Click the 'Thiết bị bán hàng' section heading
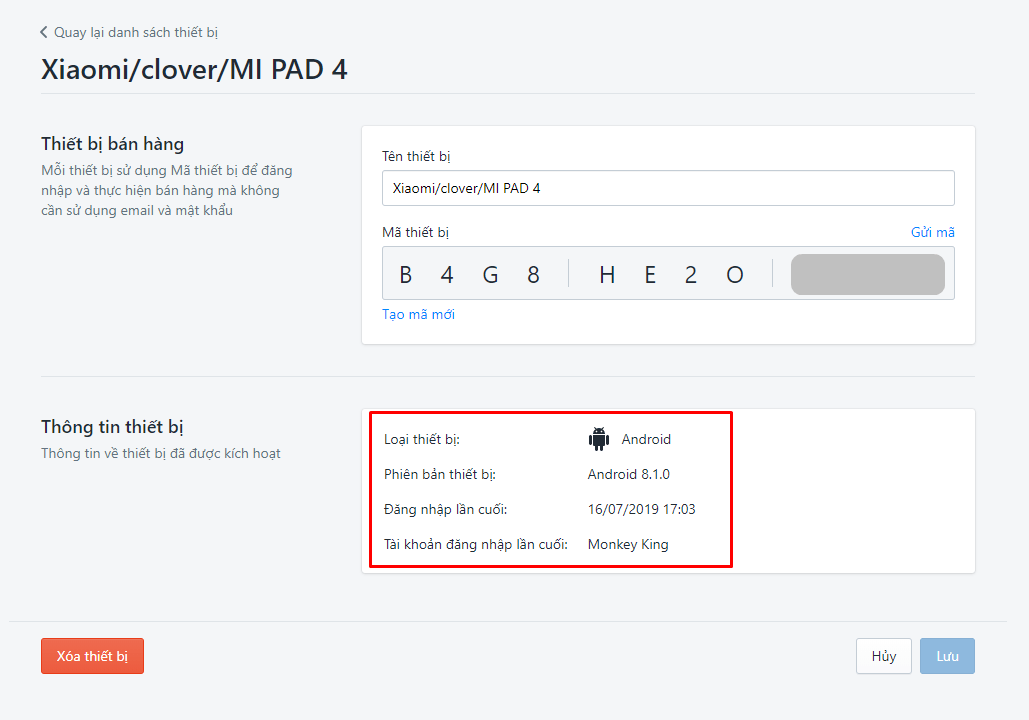 tap(112, 144)
